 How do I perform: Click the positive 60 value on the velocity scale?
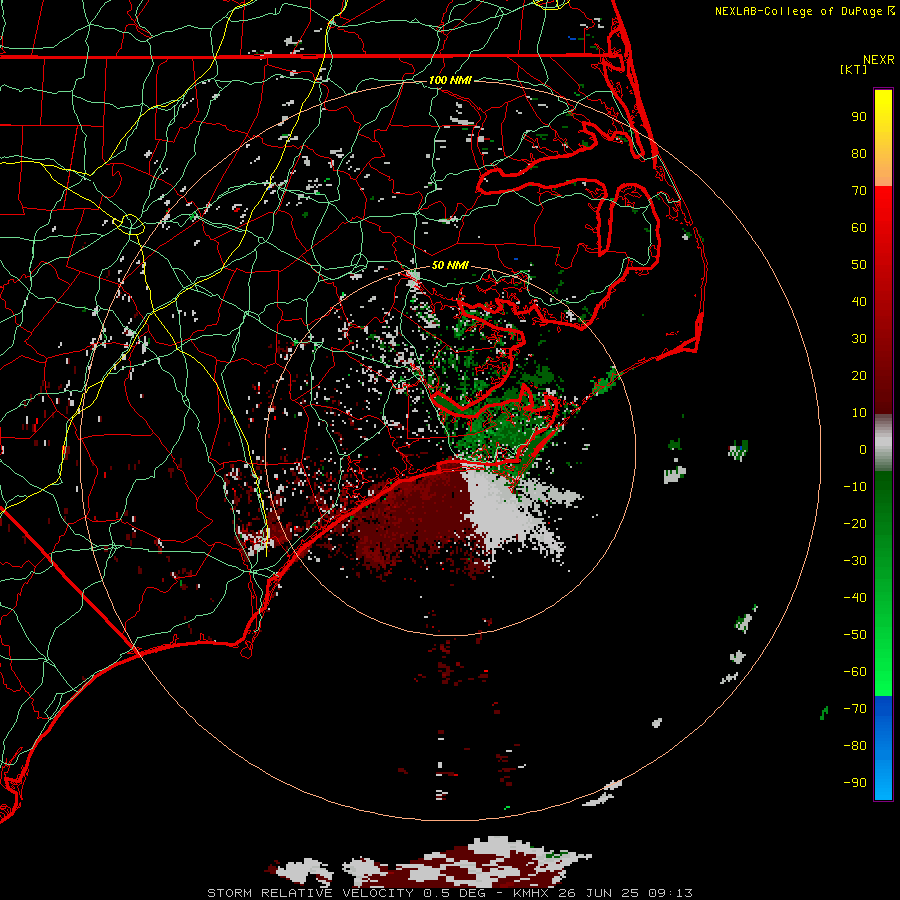tap(859, 227)
